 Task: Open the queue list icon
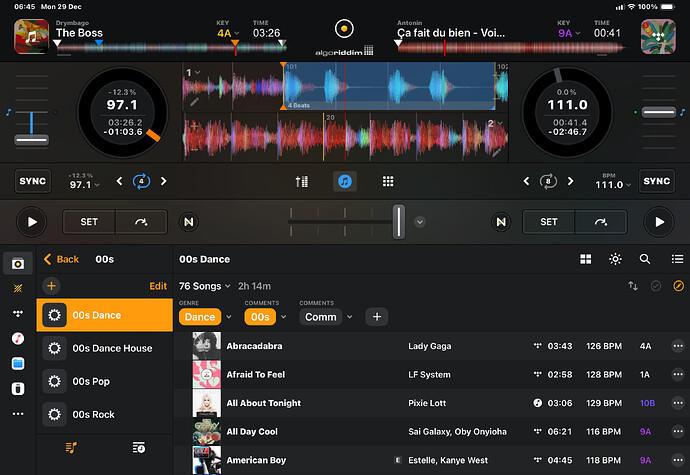(x=139, y=447)
